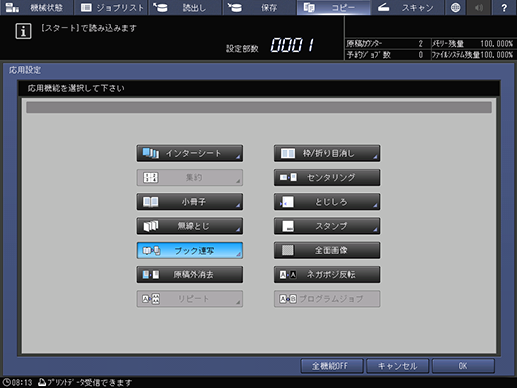Expand the 無線とじ corner arrow
This screenshot has height=388, width=517.
pyautogui.click(x=238, y=230)
